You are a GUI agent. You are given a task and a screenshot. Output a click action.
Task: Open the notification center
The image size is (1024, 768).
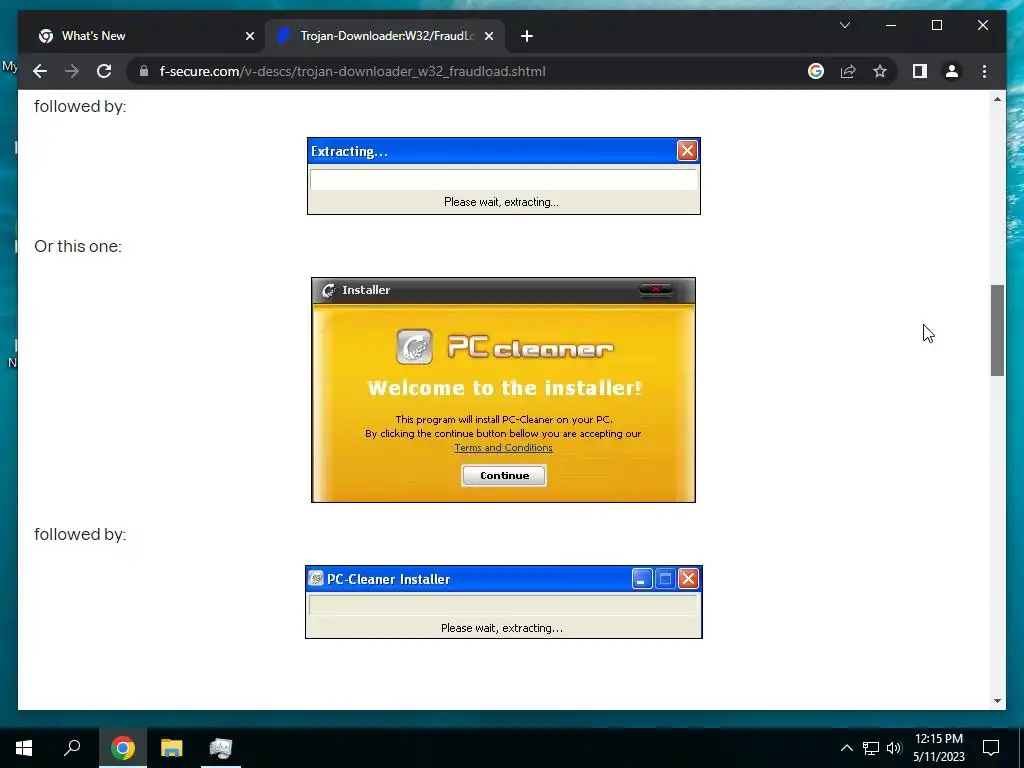tap(991, 748)
